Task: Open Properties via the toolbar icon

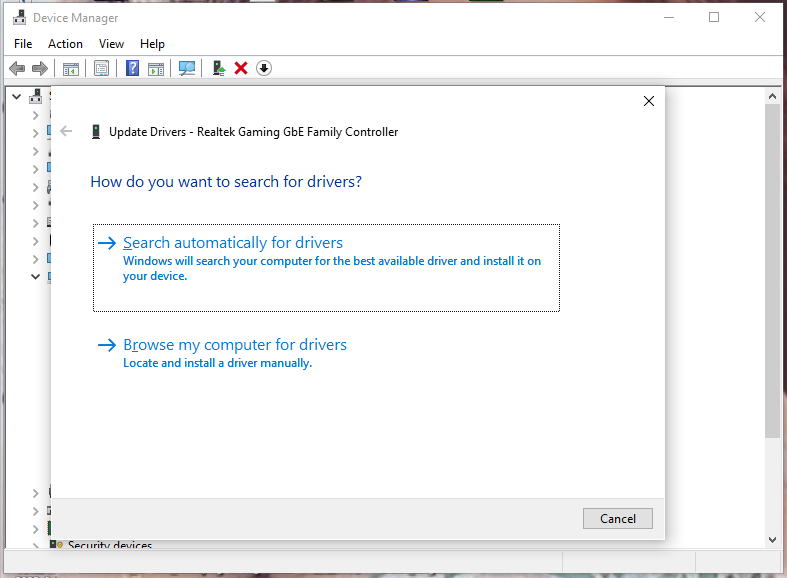Action: (101, 68)
